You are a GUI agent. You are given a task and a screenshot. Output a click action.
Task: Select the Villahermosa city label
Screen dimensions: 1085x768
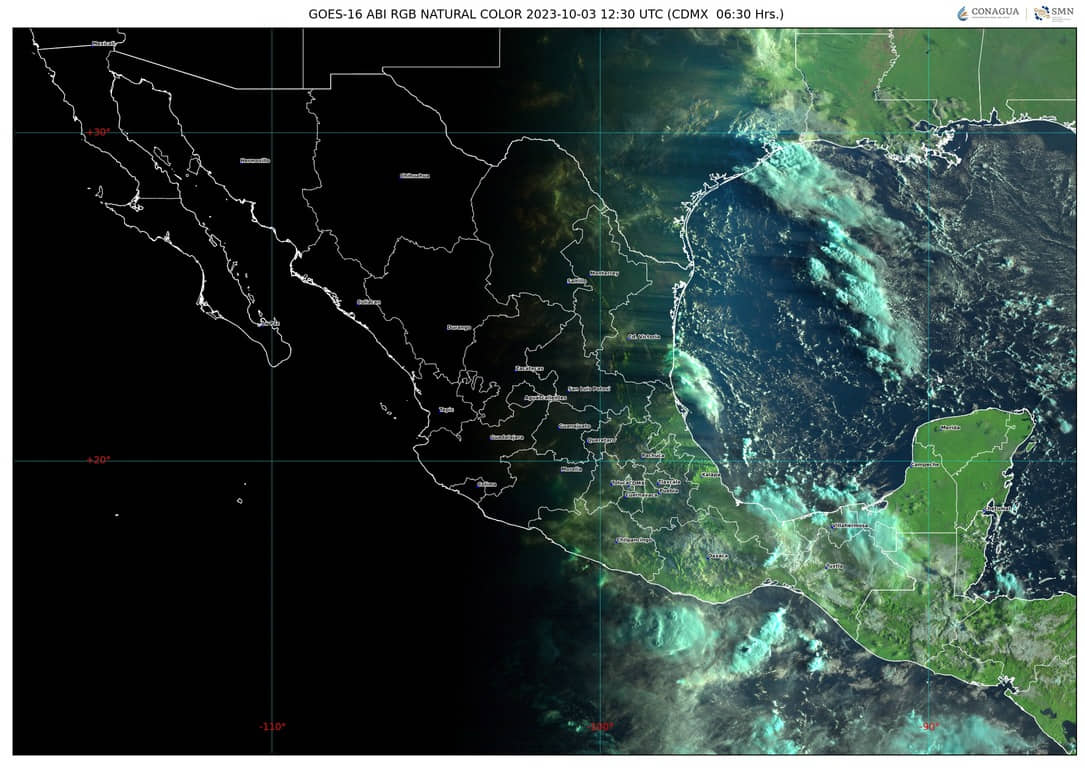pos(850,525)
